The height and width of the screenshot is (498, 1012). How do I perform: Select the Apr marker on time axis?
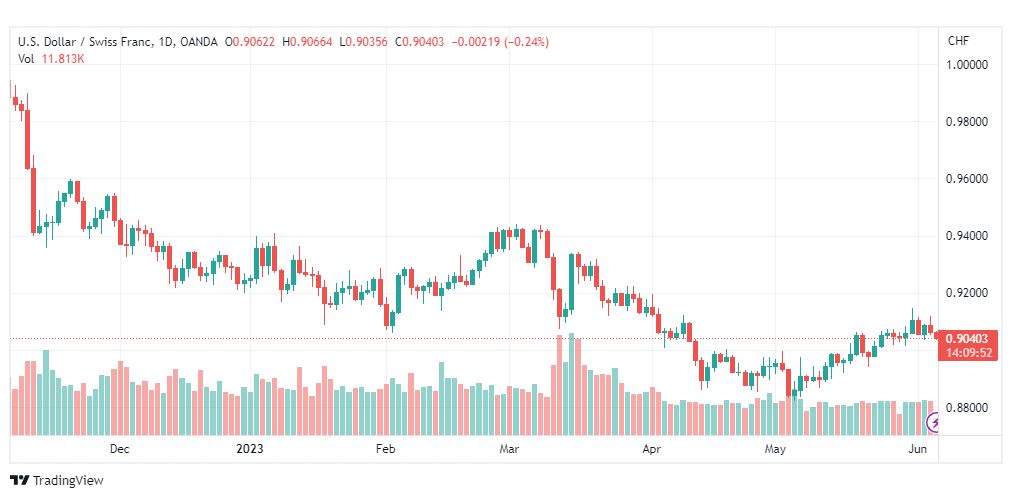652,448
